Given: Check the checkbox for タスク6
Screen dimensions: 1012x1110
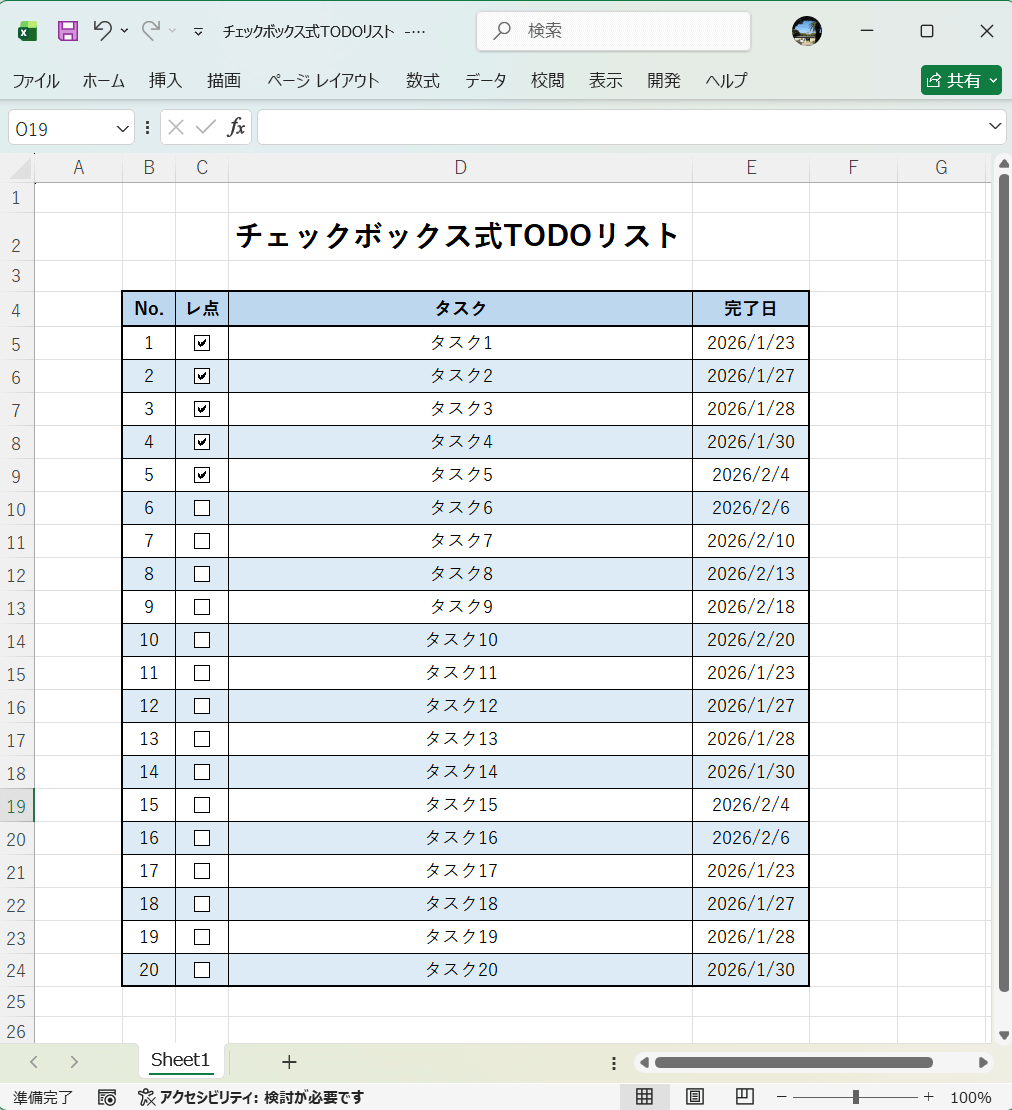Looking at the screenshot, I should coord(201,507).
